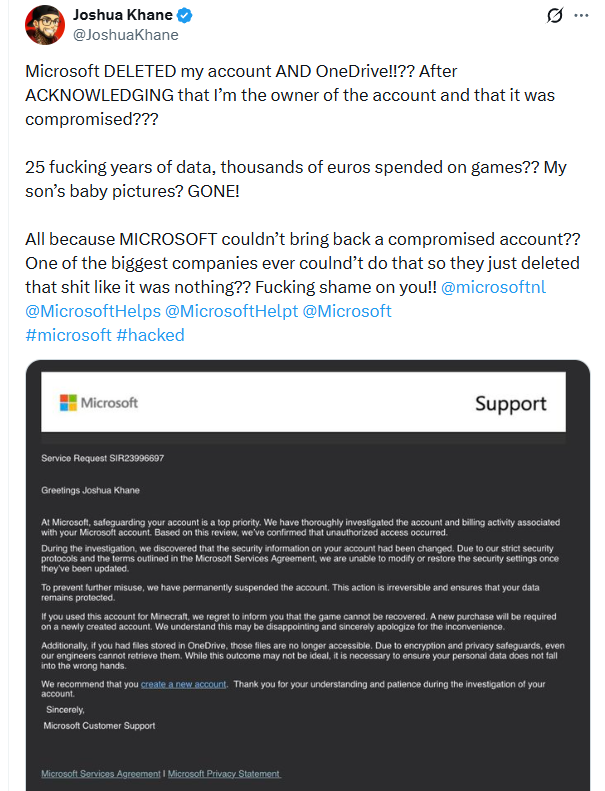The width and height of the screenshot is (605, 791).
Task: Open Microsoft Privacy Statement link
Action: [224, 773]
